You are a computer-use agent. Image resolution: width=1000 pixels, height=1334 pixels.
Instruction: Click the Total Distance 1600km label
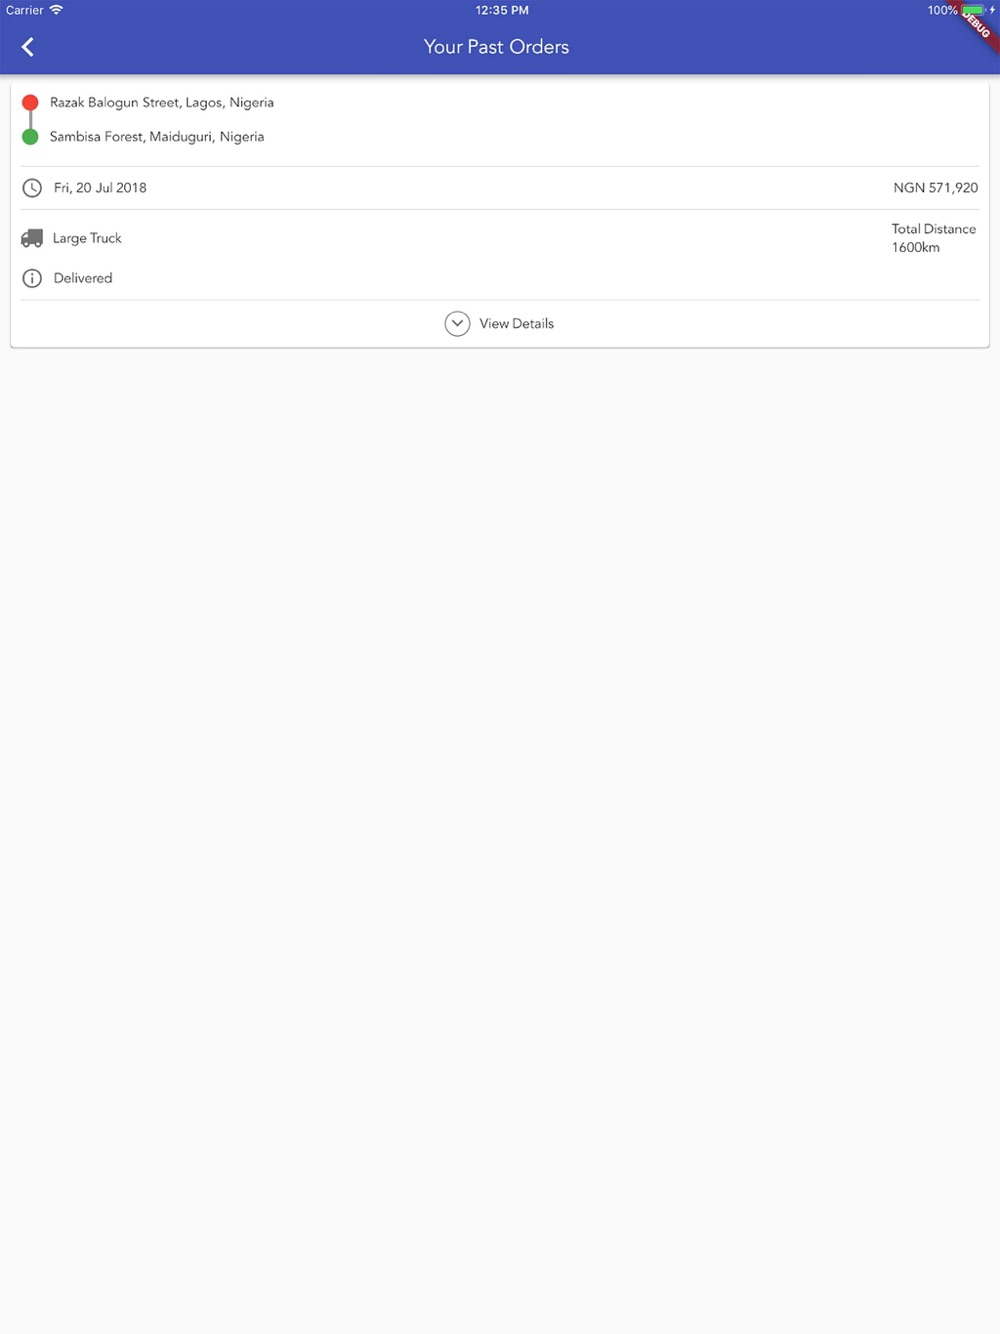(x=934, y=238)
